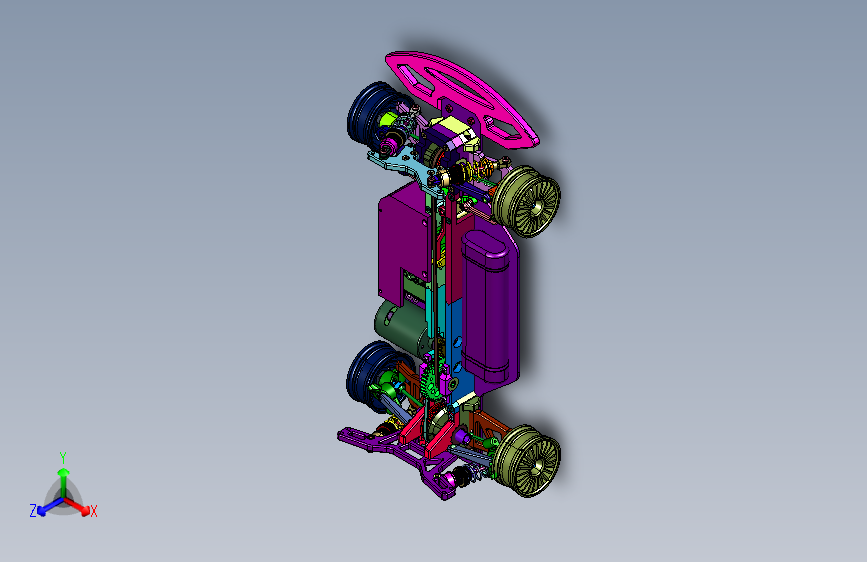The width and height of the screenshot is (867, 562).
Task: Select the green spur gear
Action: point(430,382)
